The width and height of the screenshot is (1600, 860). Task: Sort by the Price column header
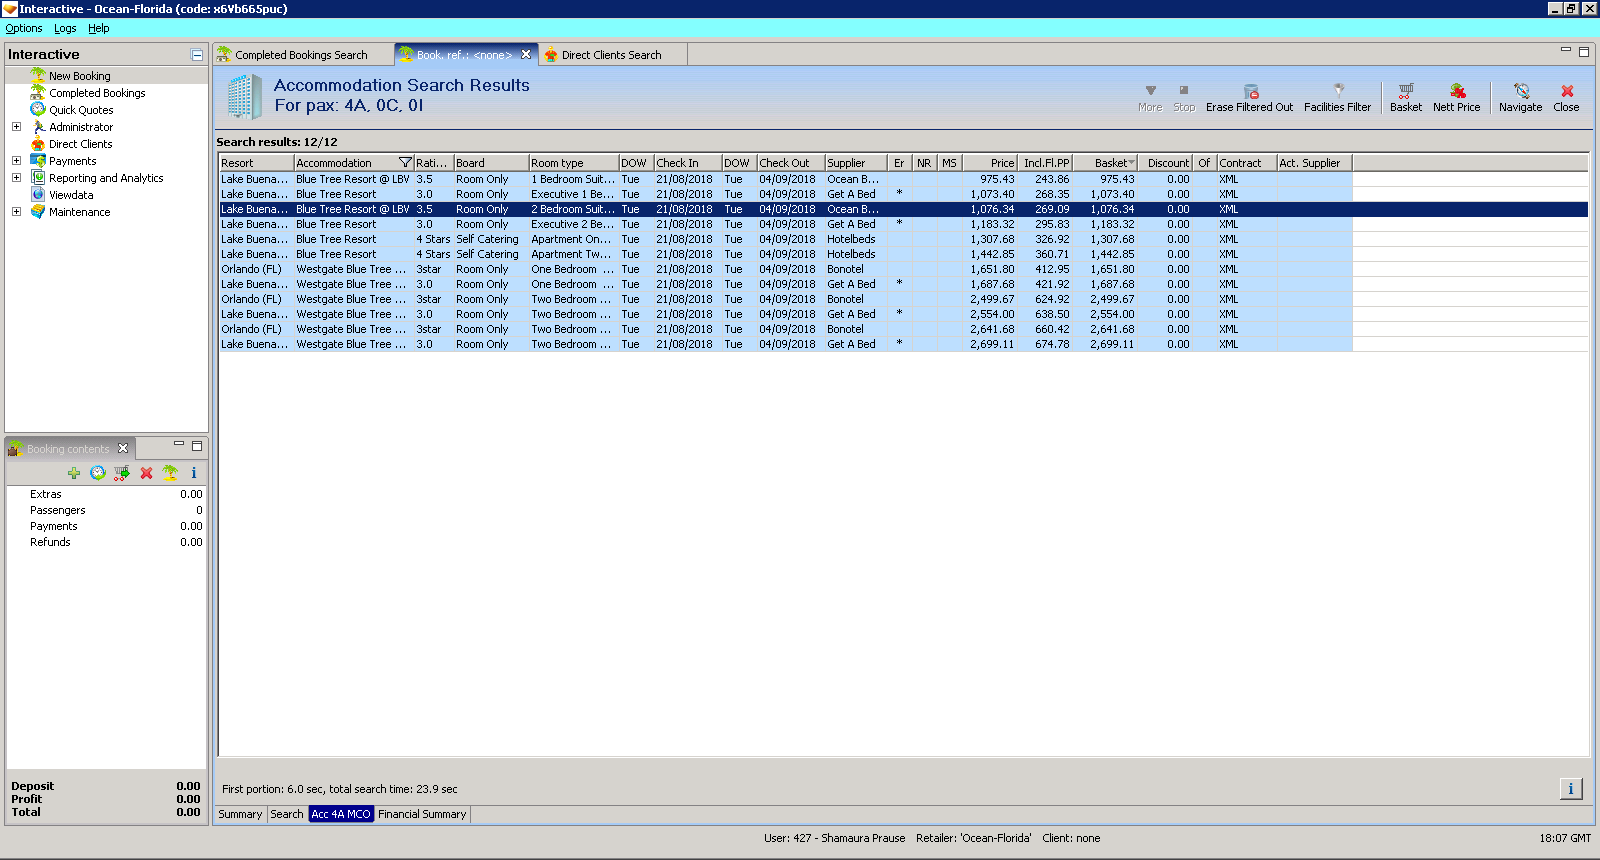coord(990,163)
